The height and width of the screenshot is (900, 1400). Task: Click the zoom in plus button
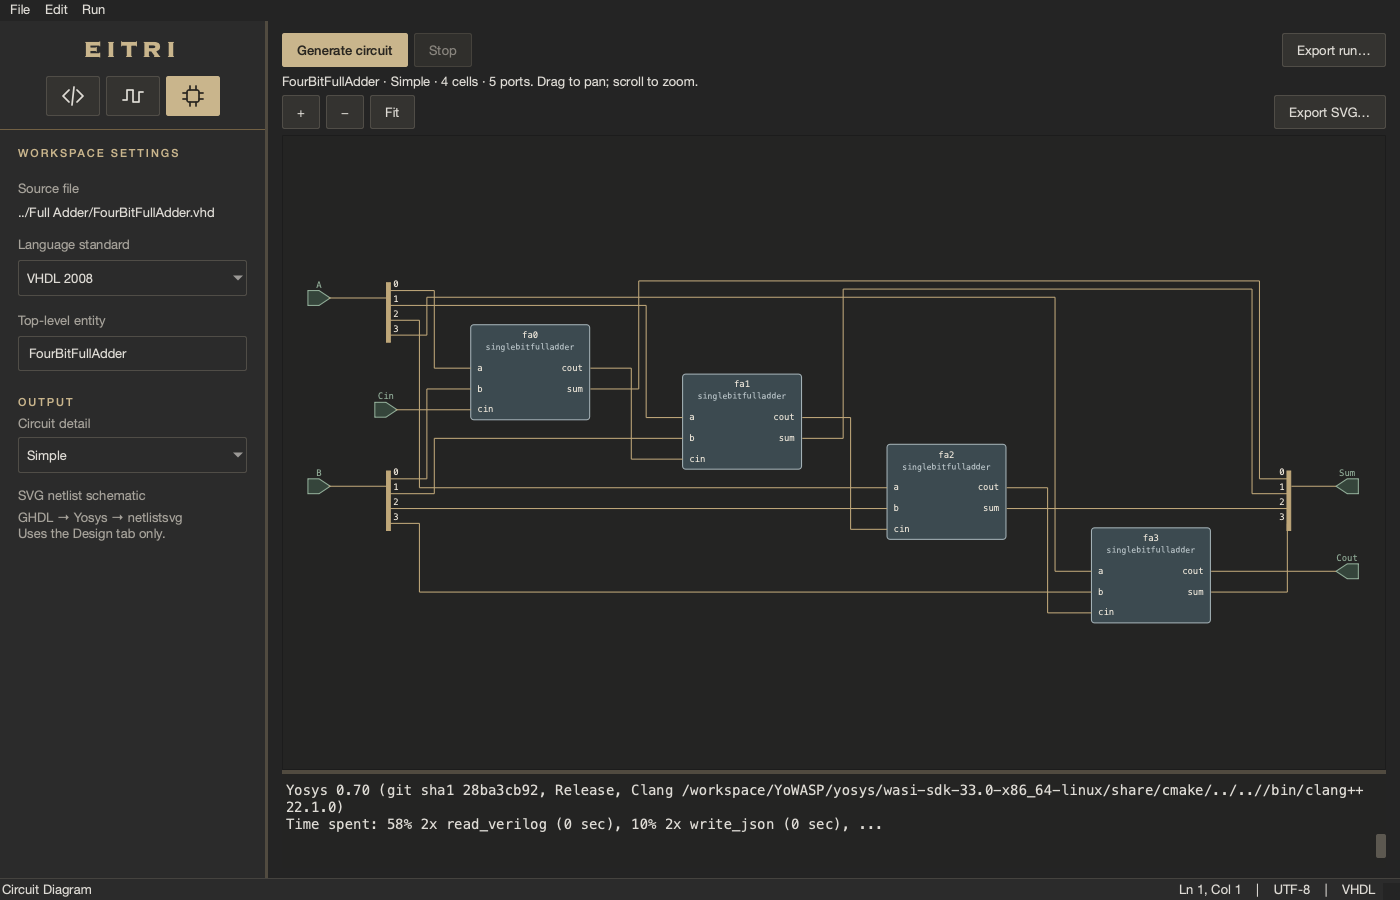click(x=301, y=113)
